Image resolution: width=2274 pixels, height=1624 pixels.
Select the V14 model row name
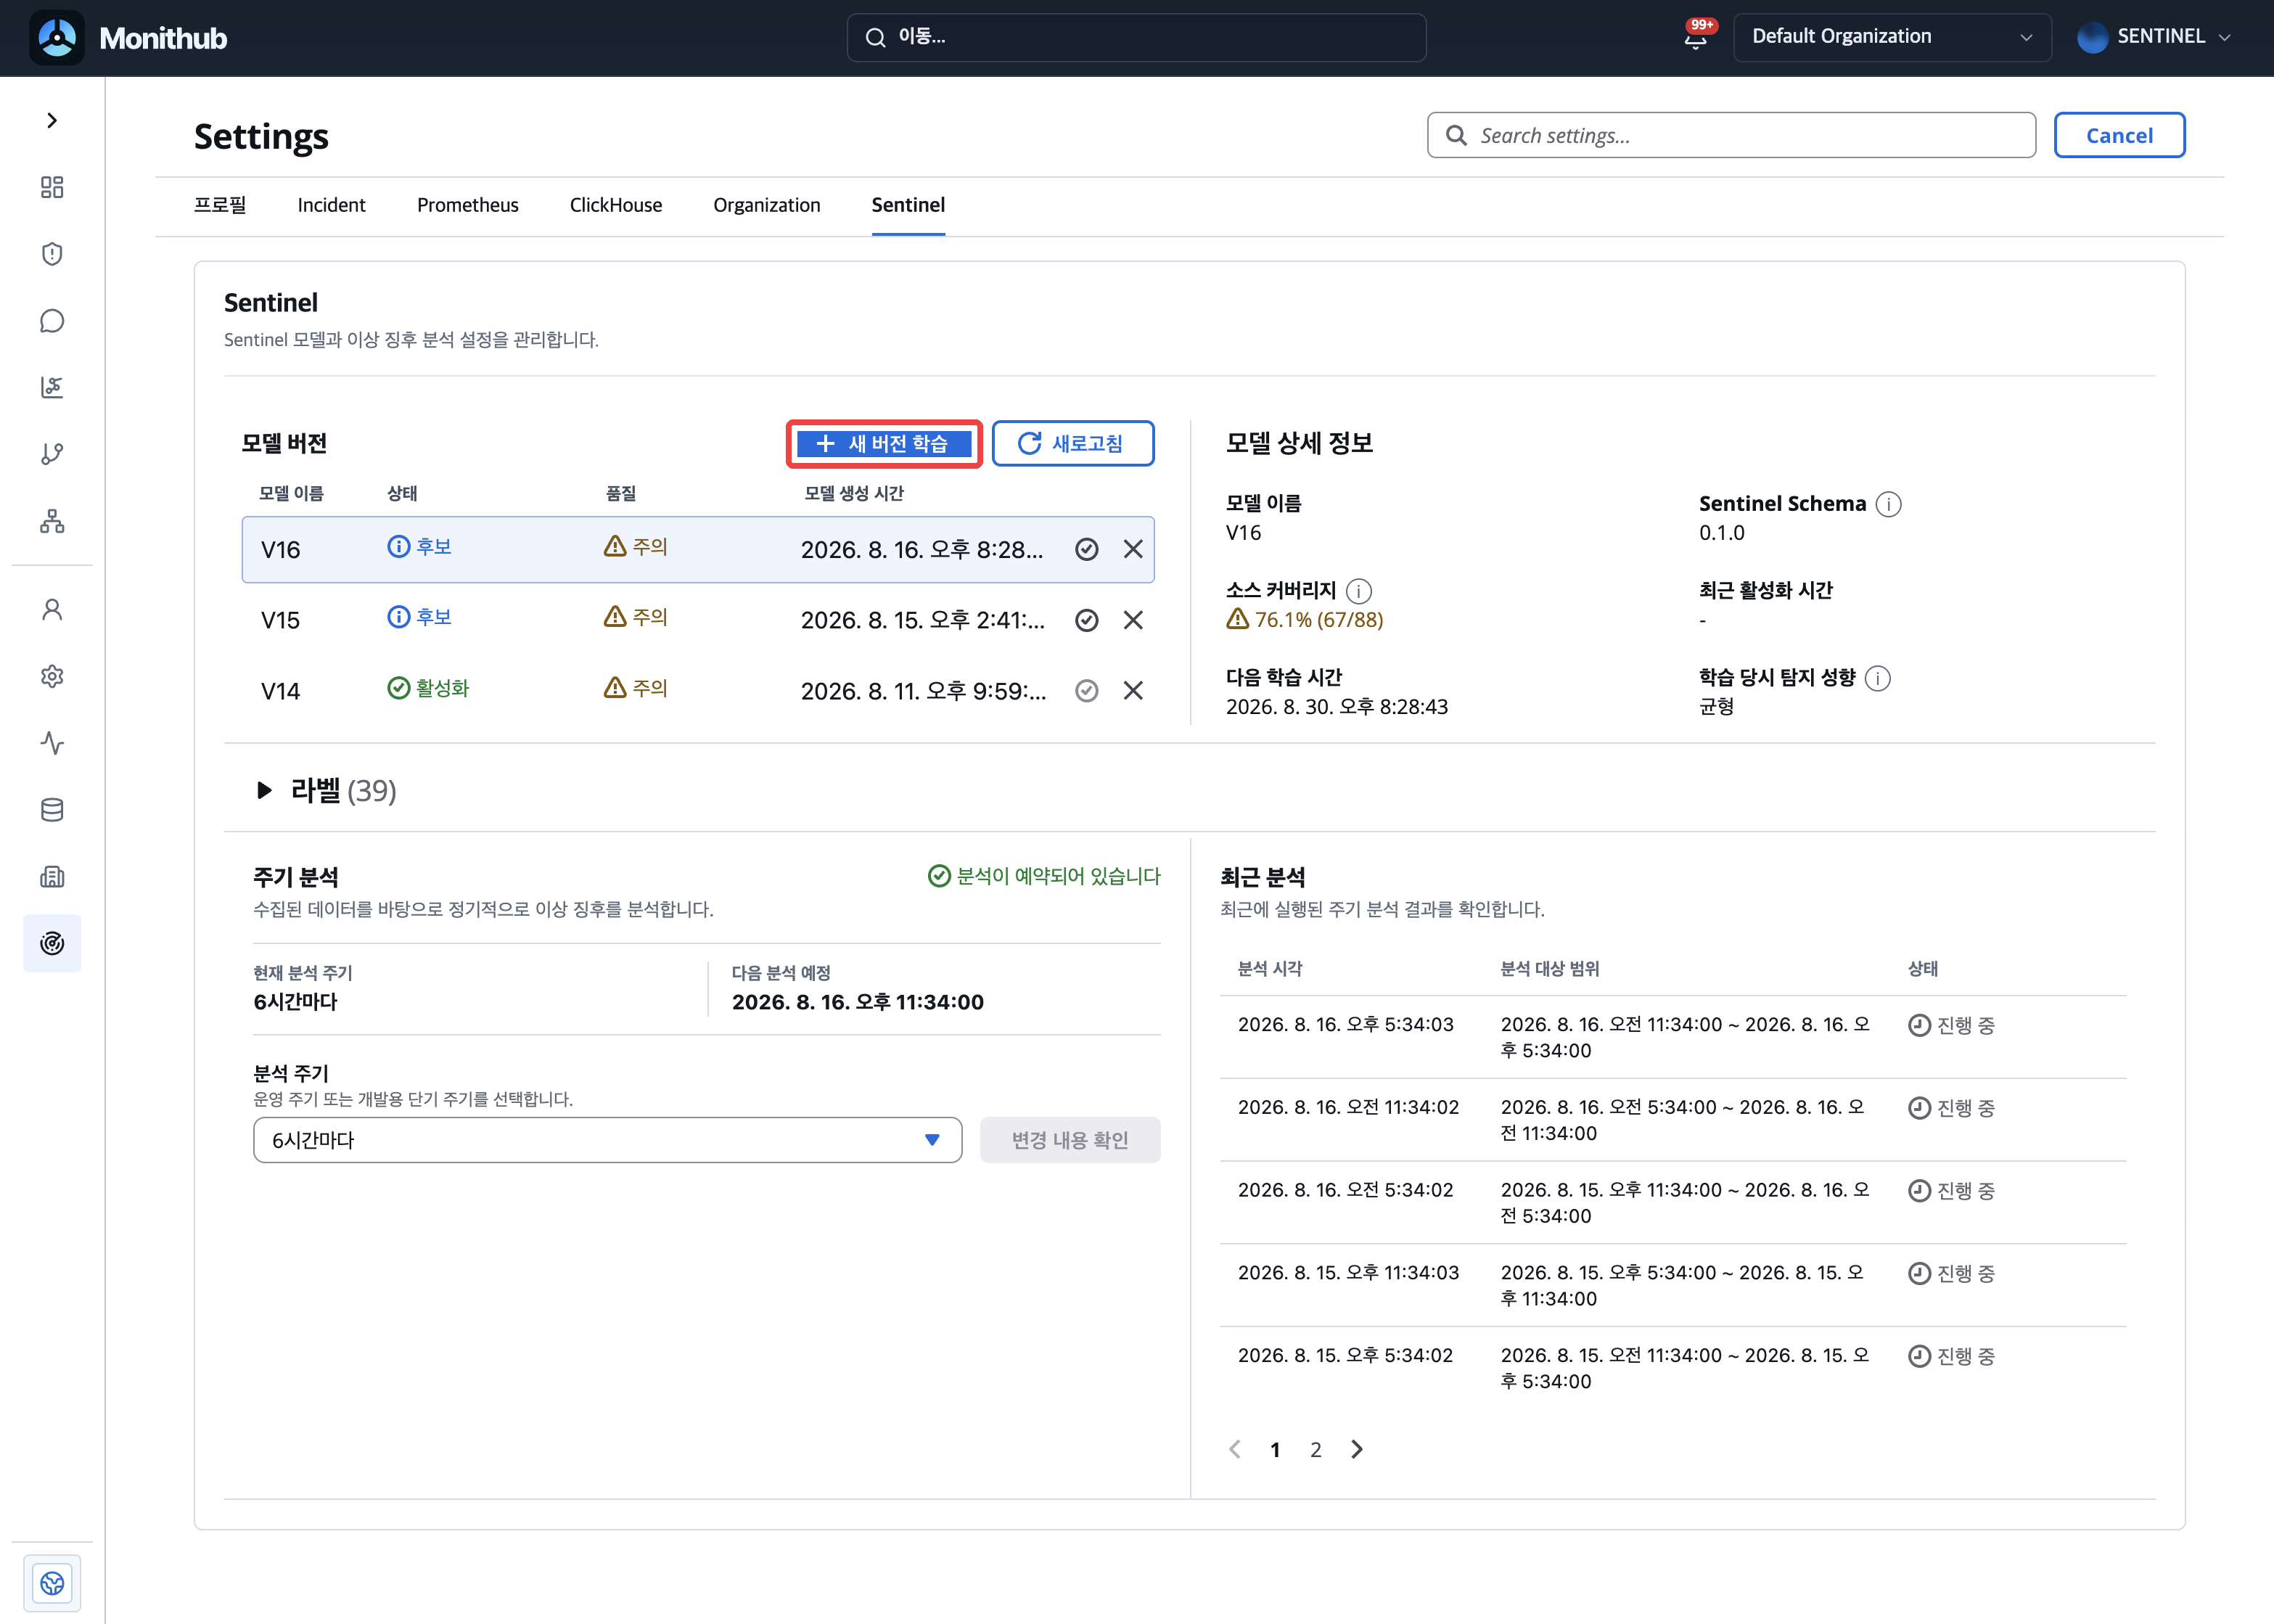coord(281,691)
